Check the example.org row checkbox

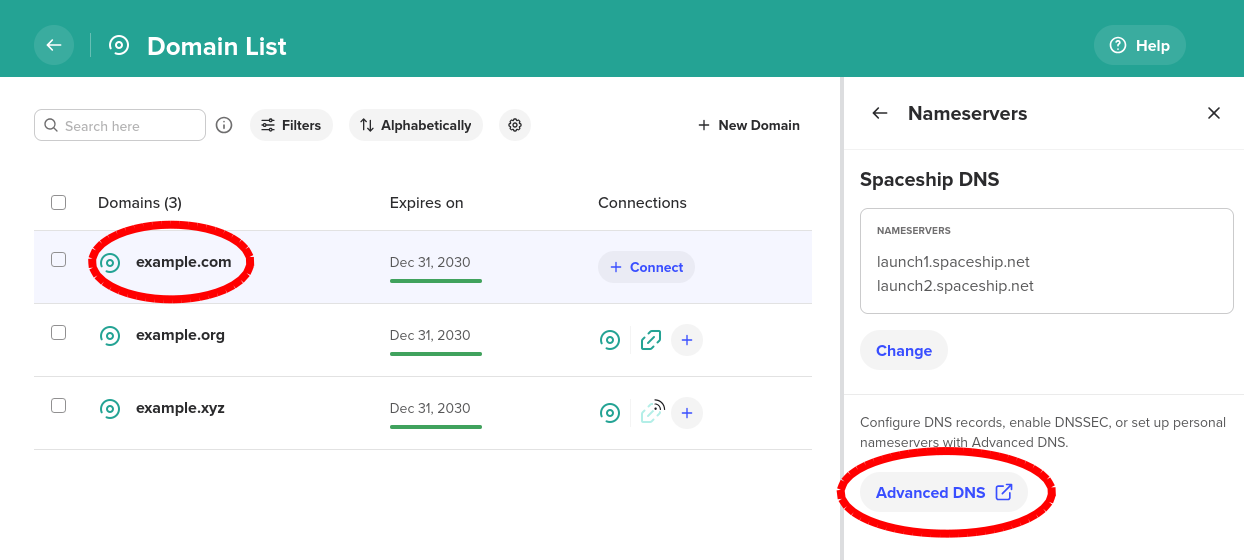pos(59,333)
